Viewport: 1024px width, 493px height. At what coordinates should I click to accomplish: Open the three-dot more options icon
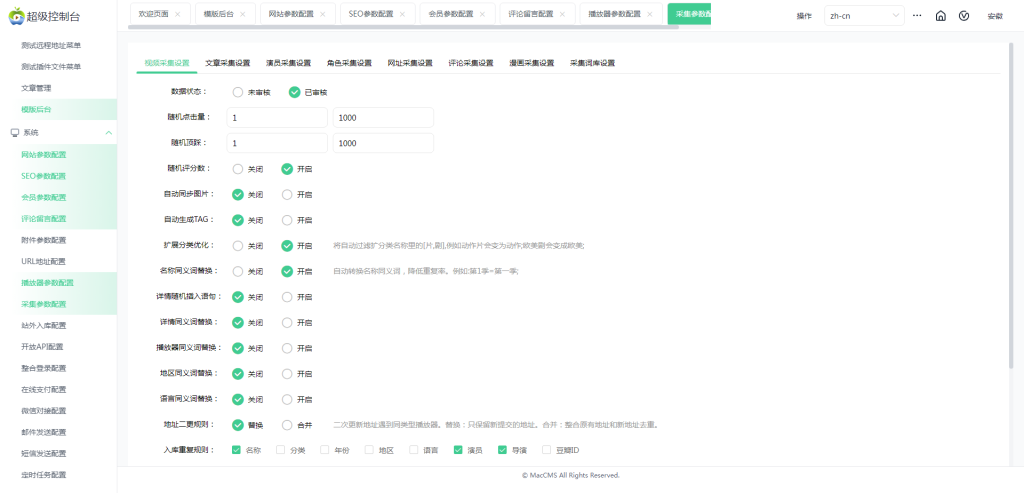coord(917,15)
